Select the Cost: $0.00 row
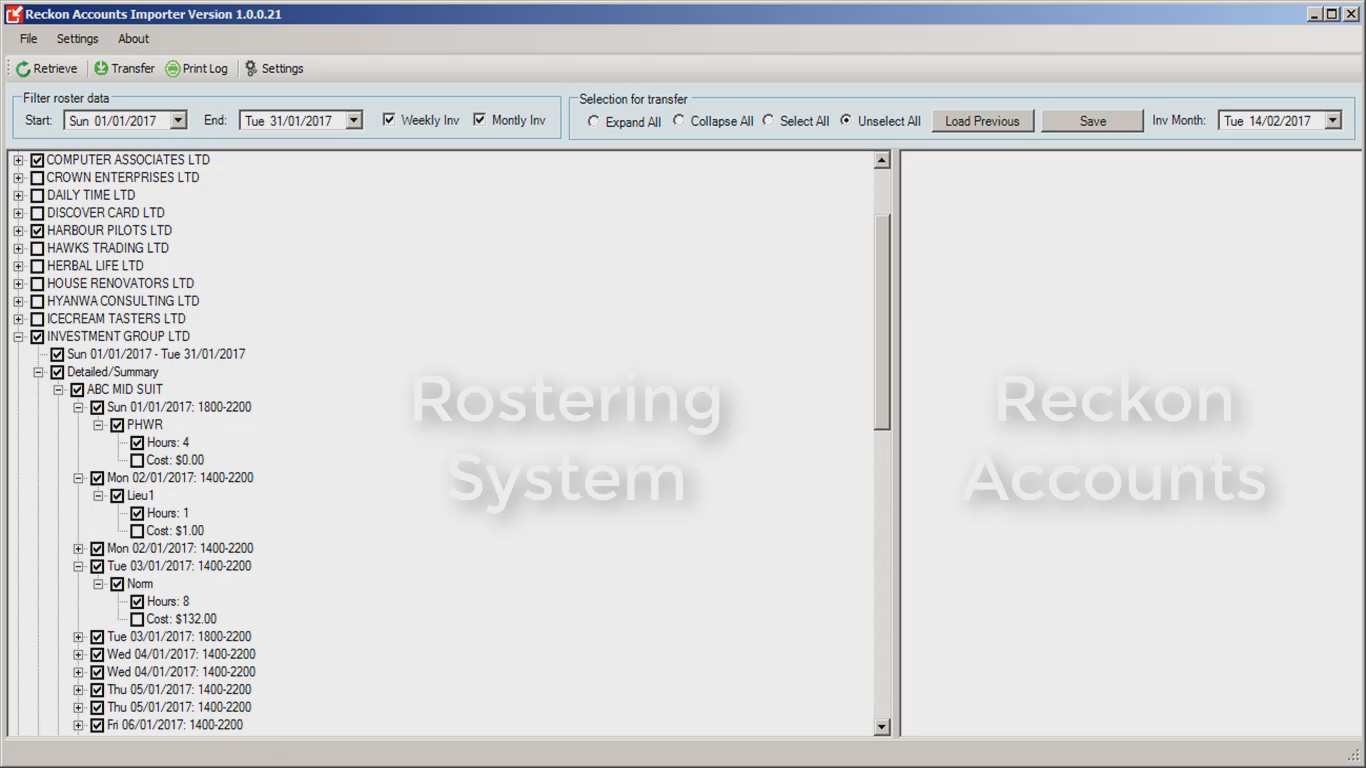 tap(175, 461)
